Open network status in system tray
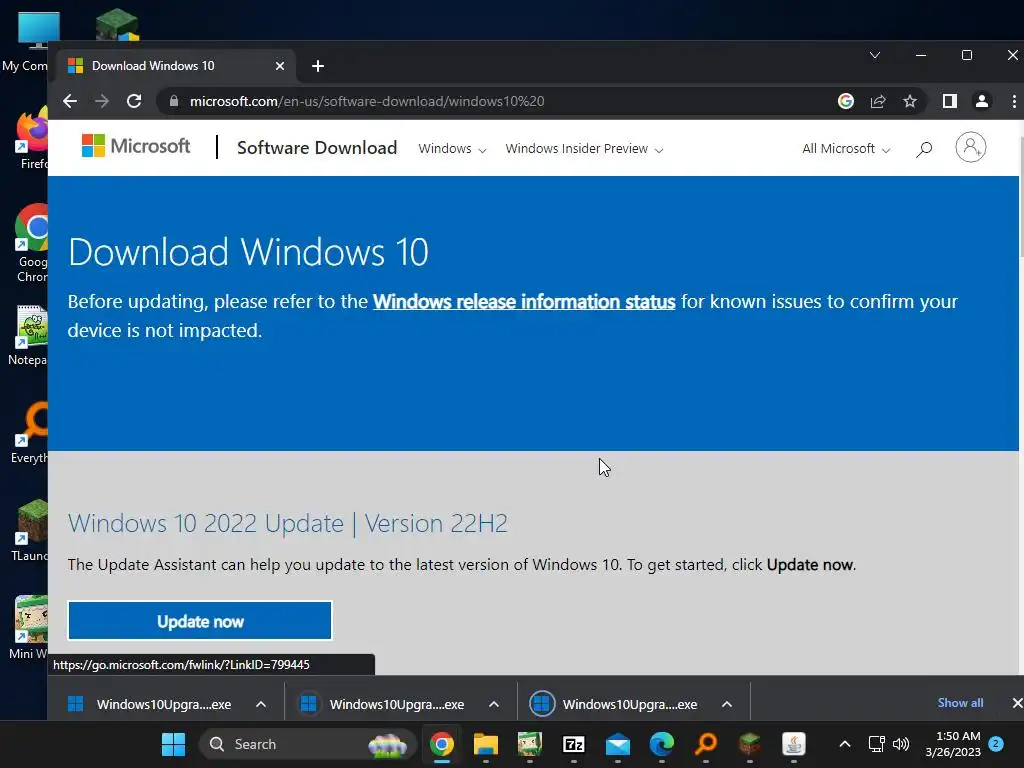The image size is (1024, 768). click(876, 744)
